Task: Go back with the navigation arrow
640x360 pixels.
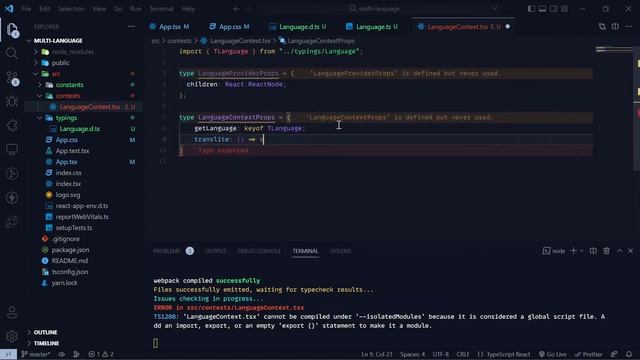Action: pyautogui.click(x=236, y=9)
